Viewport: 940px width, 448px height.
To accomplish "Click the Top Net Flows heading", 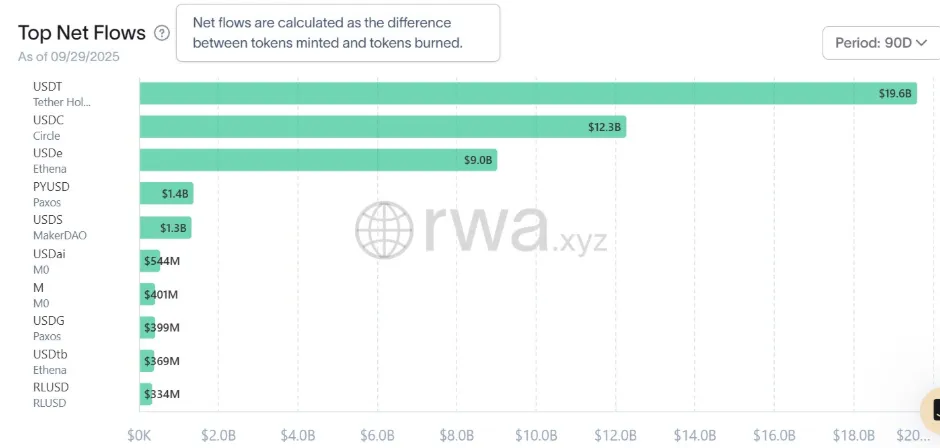I will (x=82, y=33).
